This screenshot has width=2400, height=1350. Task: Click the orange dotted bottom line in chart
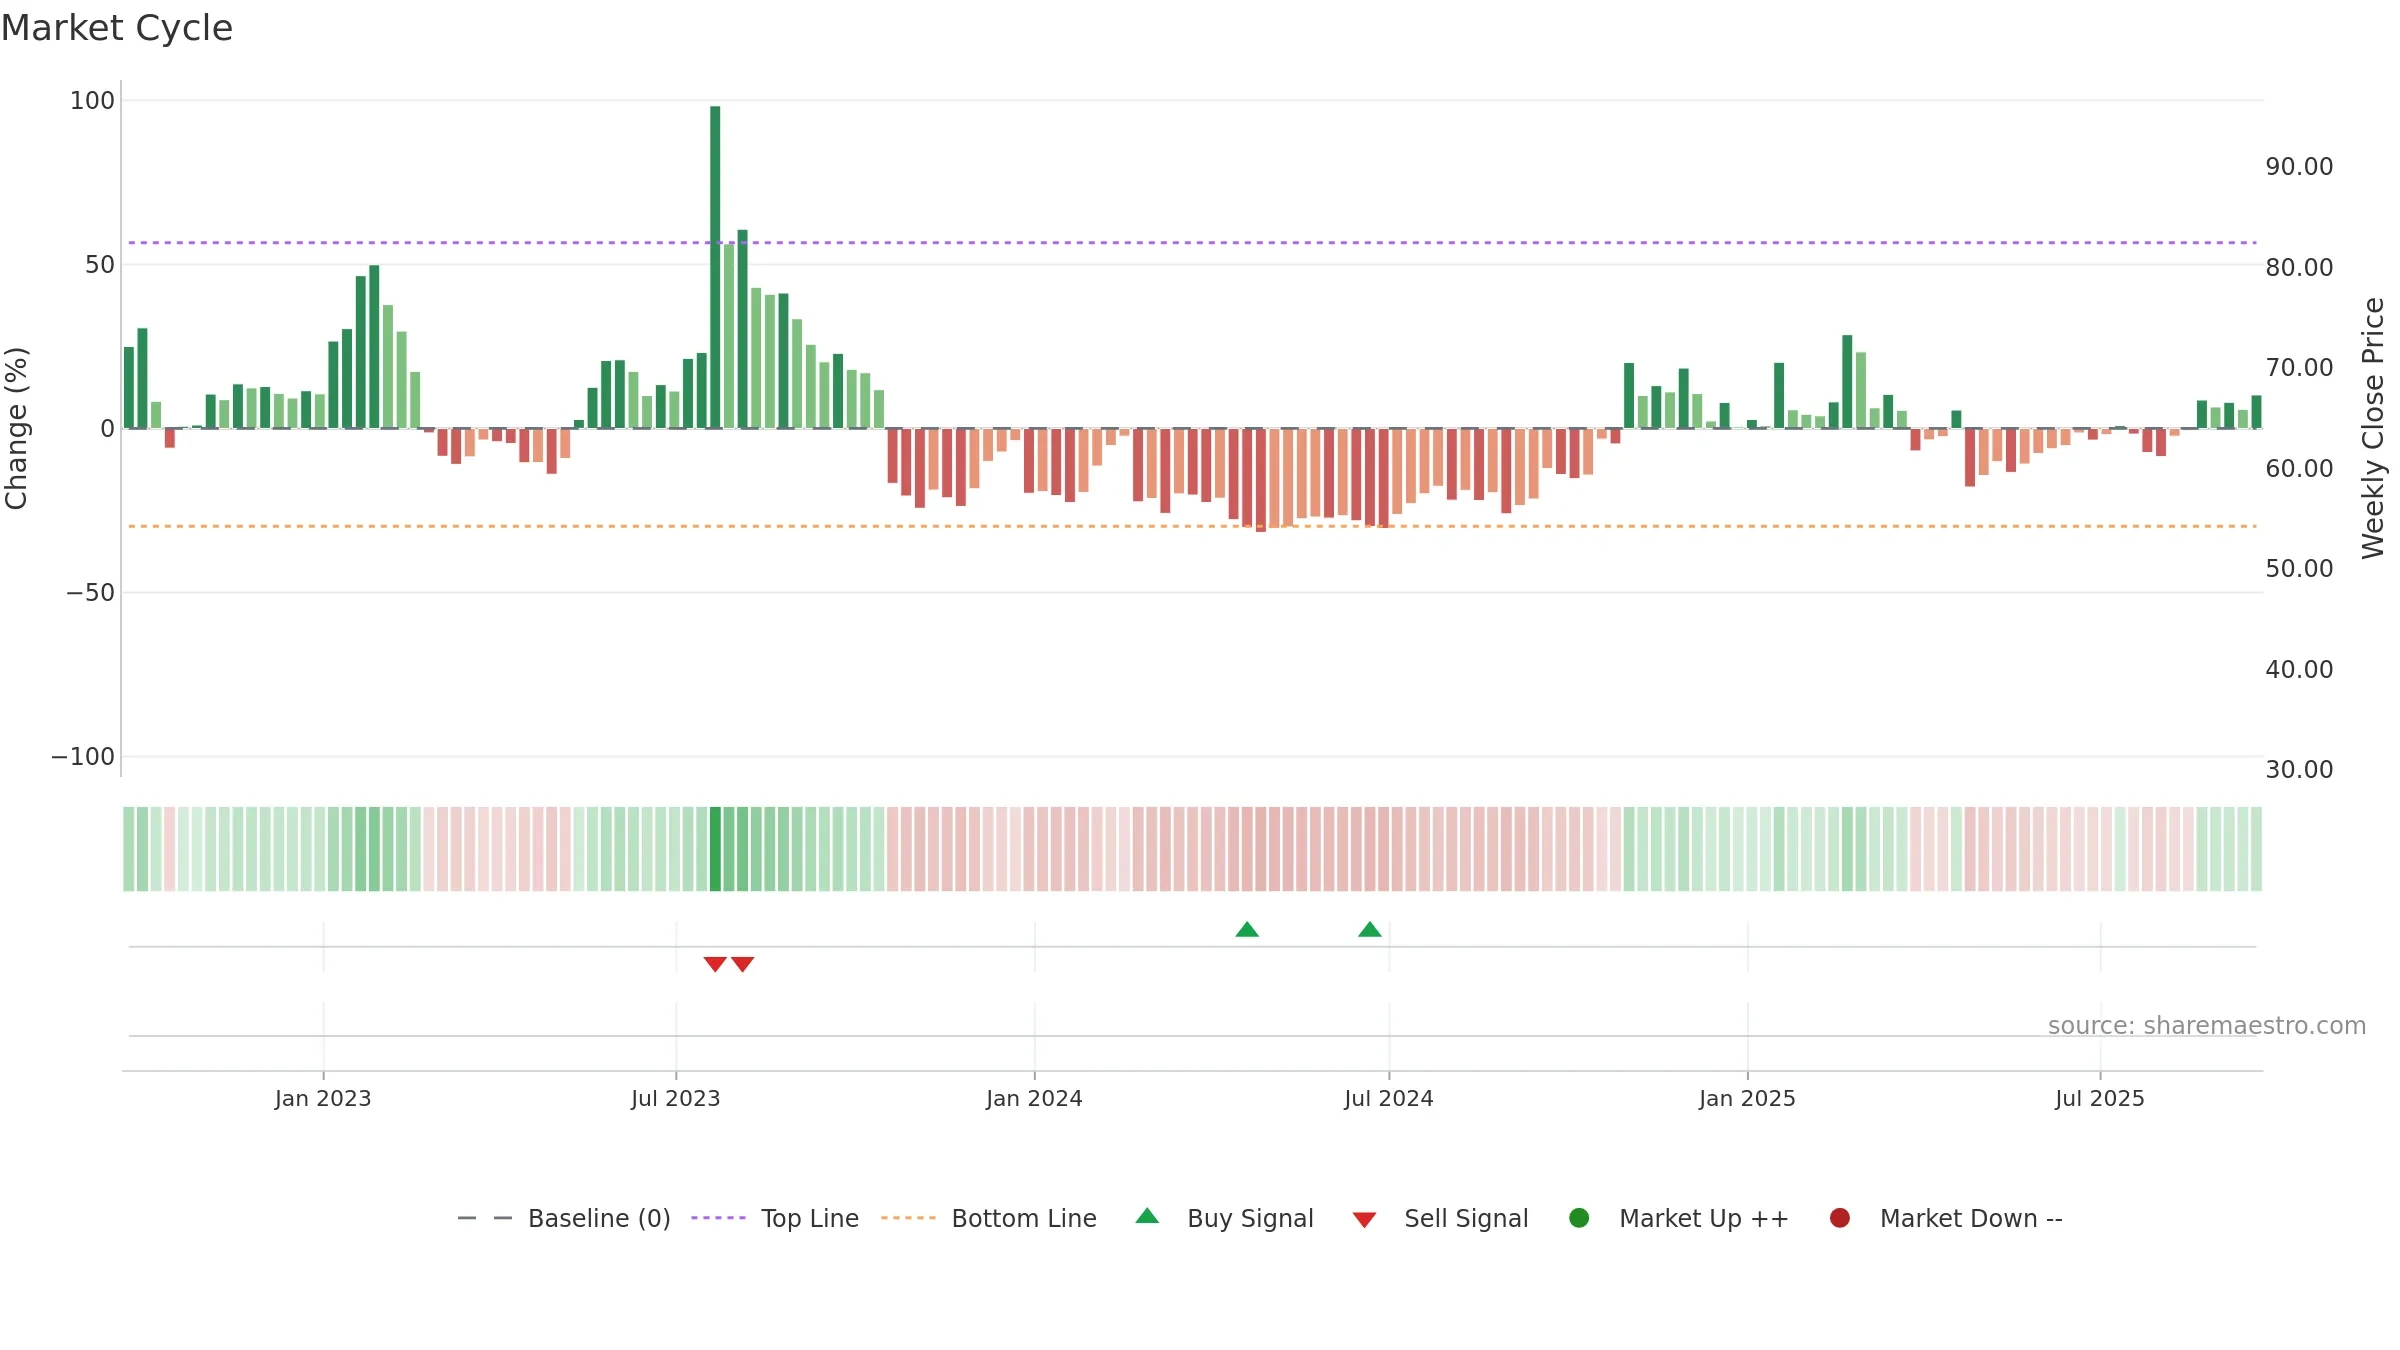[x=1192, y=526]
